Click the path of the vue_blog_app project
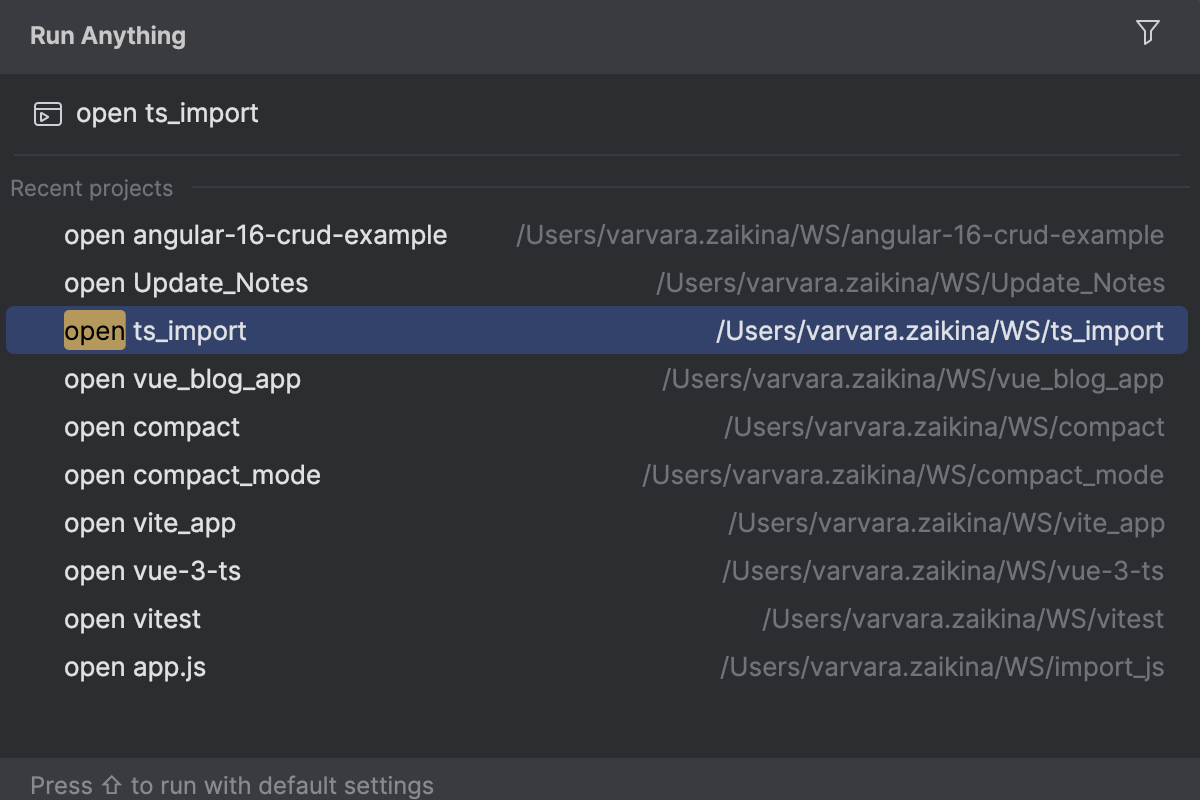 (x=913, y=379)
